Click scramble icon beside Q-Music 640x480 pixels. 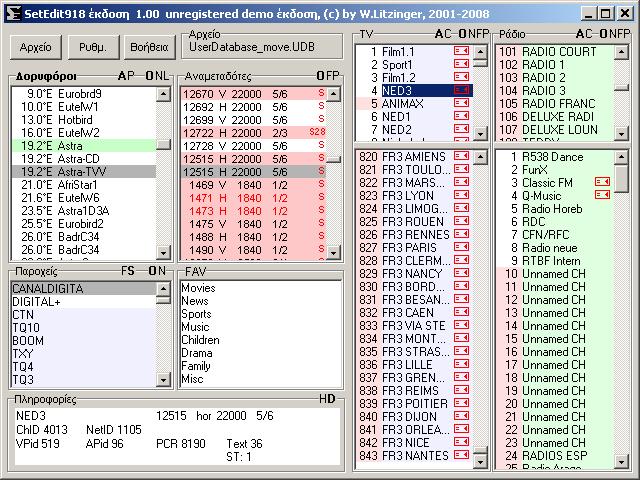(x=602, y=195)
